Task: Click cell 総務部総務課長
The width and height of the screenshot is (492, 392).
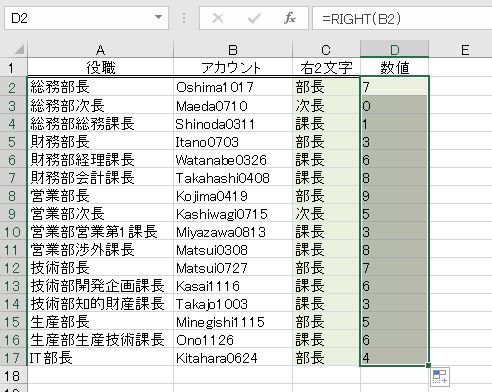Action: click(x=100, y=124)
